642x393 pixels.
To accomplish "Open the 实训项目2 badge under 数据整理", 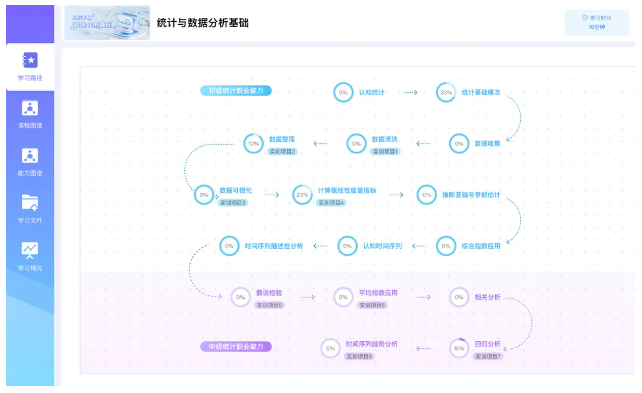I will (x=282, y=151).
